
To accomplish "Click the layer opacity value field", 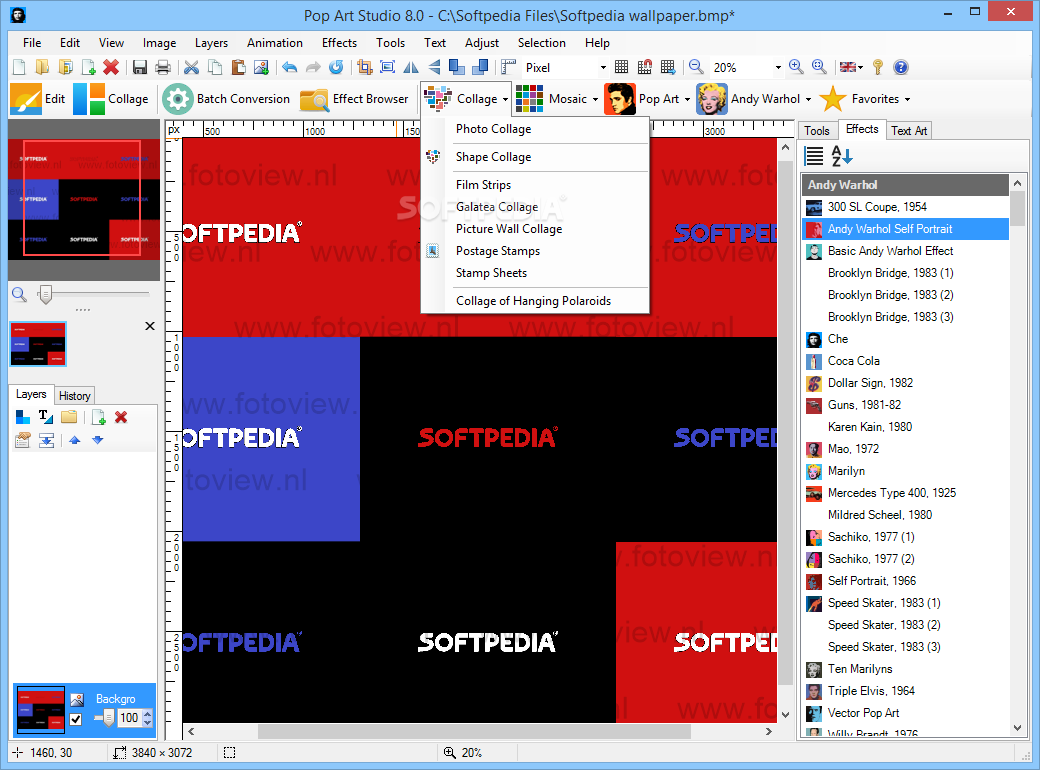I will point(129,718).
